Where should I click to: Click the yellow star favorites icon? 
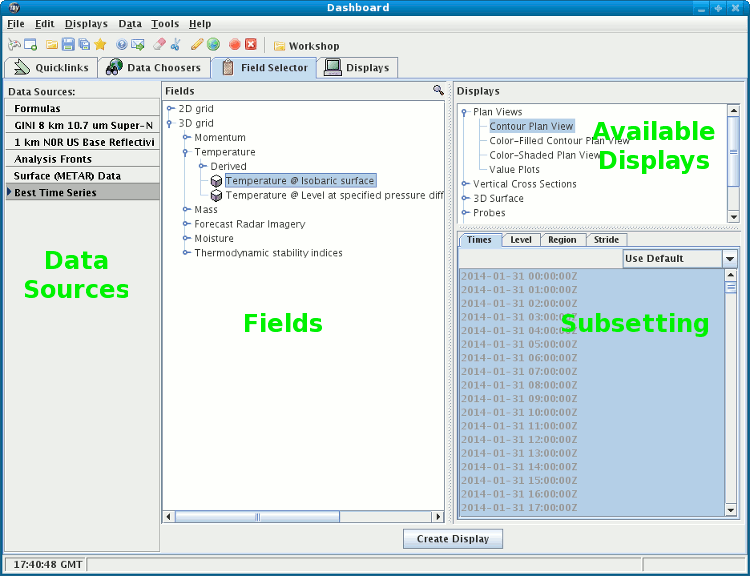100,45
